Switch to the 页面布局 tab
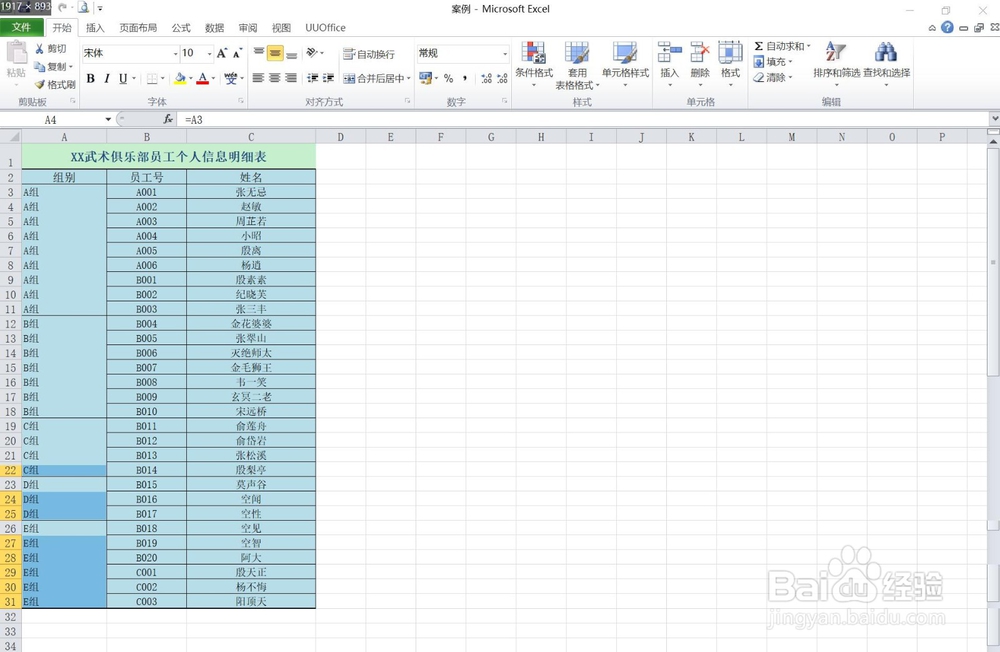Image resolution: width=1000 pixels, height=652 pixels. (x=138, y=27)
